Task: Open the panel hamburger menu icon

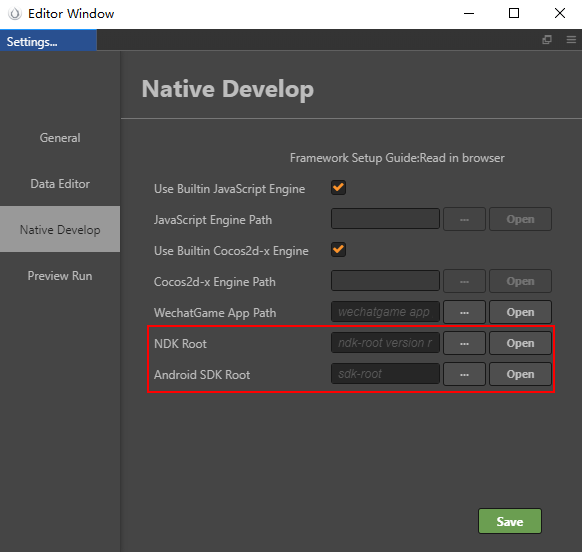Action: (571, 40)
